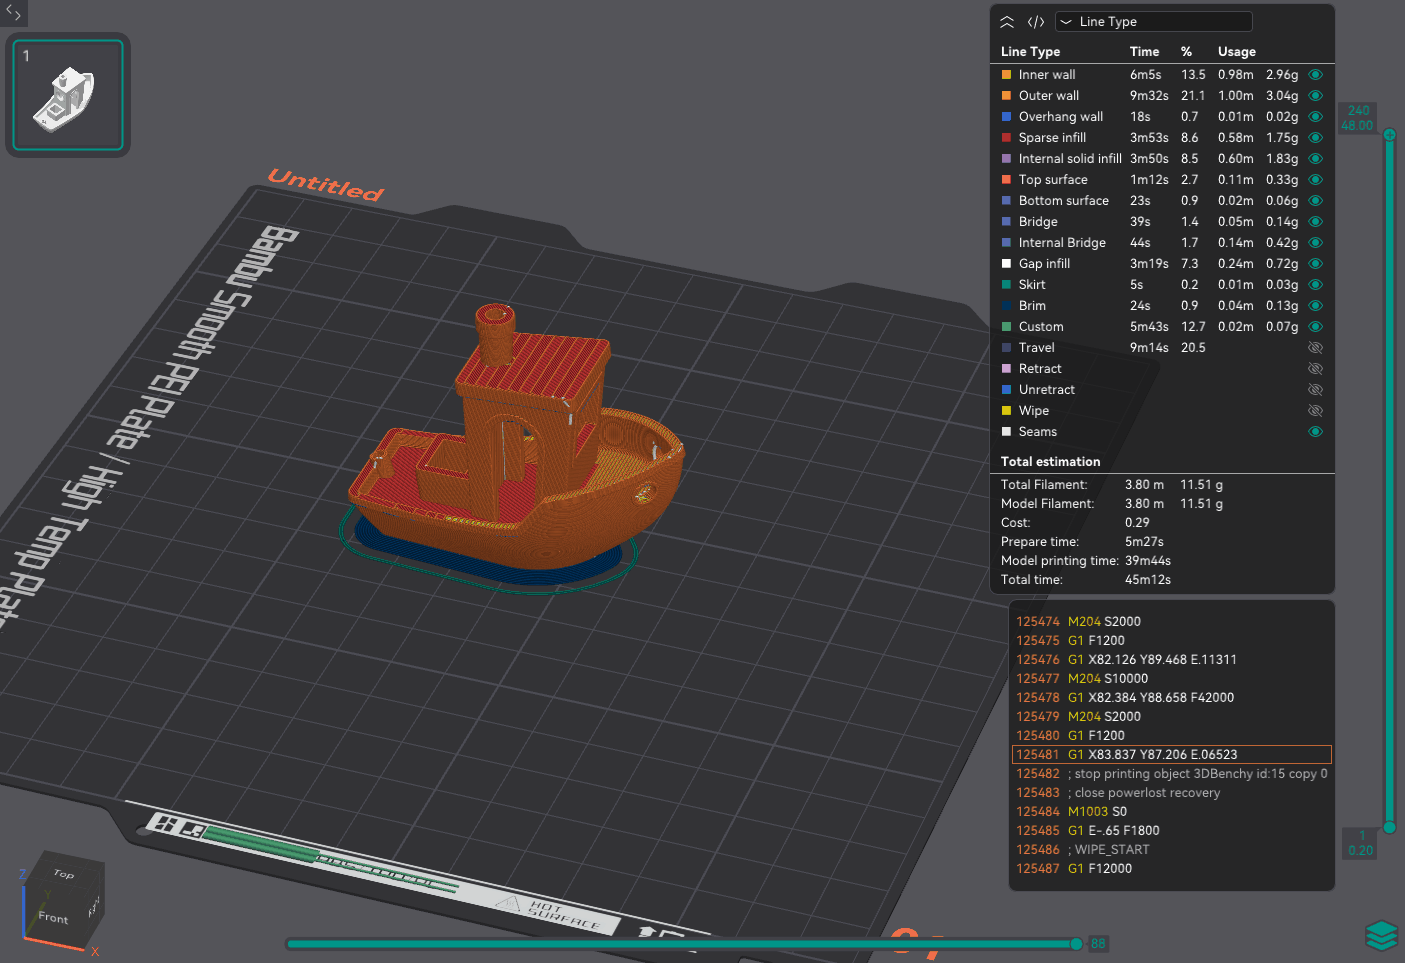This screenshot has width=1405, height=963.
Task: Click the Custom green color swatch
Action: coord(1006,327)
